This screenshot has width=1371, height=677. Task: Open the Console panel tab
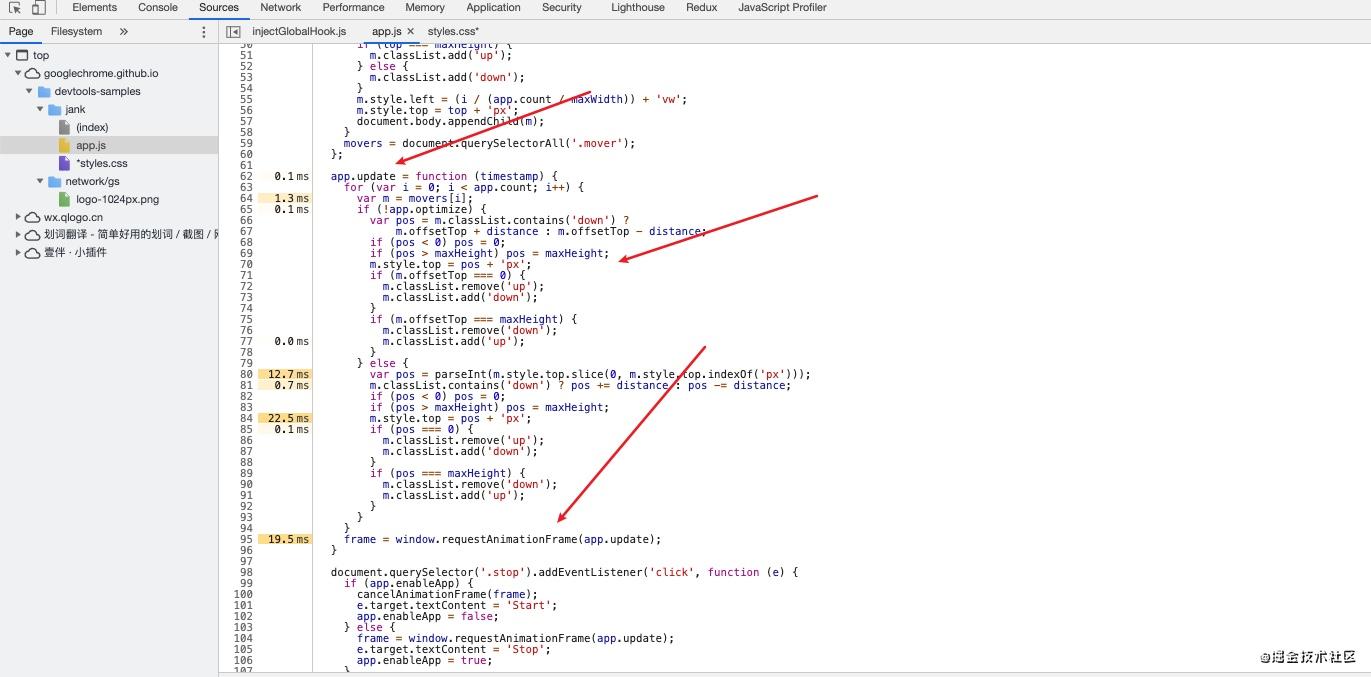click(x=158, y=7)
